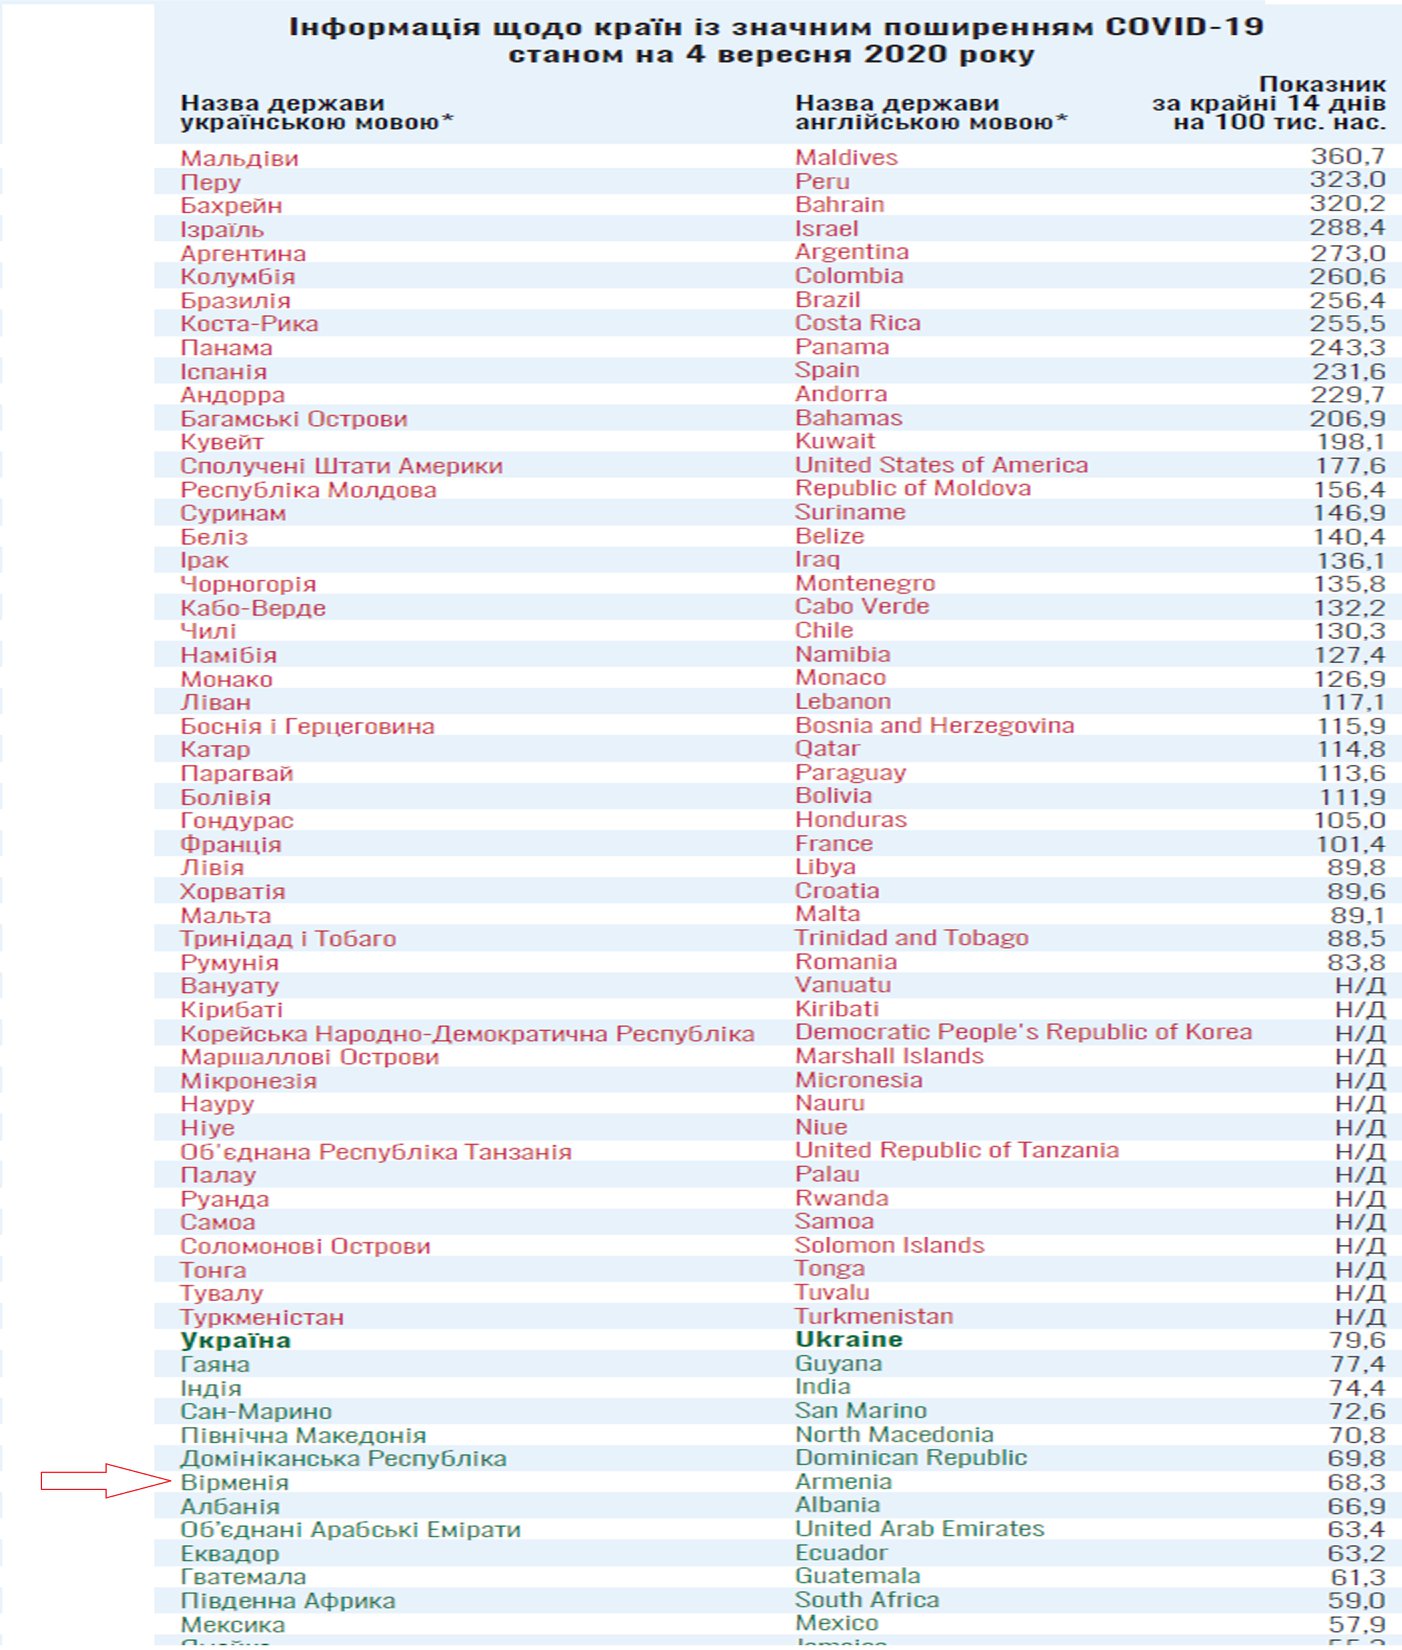The width and height of the screenshot is (1402, 1650).
Task: Select the English name 'Maldives'
Action: [x=846, y=157]
